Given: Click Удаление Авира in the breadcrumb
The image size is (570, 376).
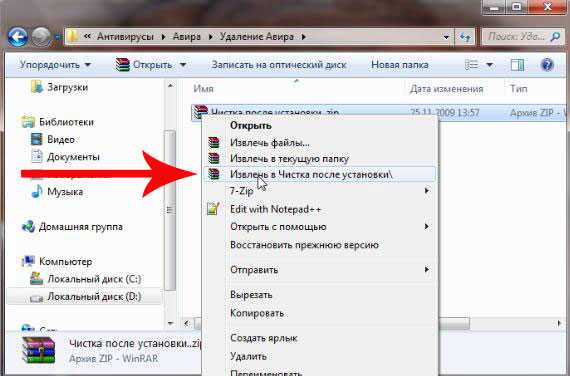Looking at the screenshot, I should tap(257, 37).
